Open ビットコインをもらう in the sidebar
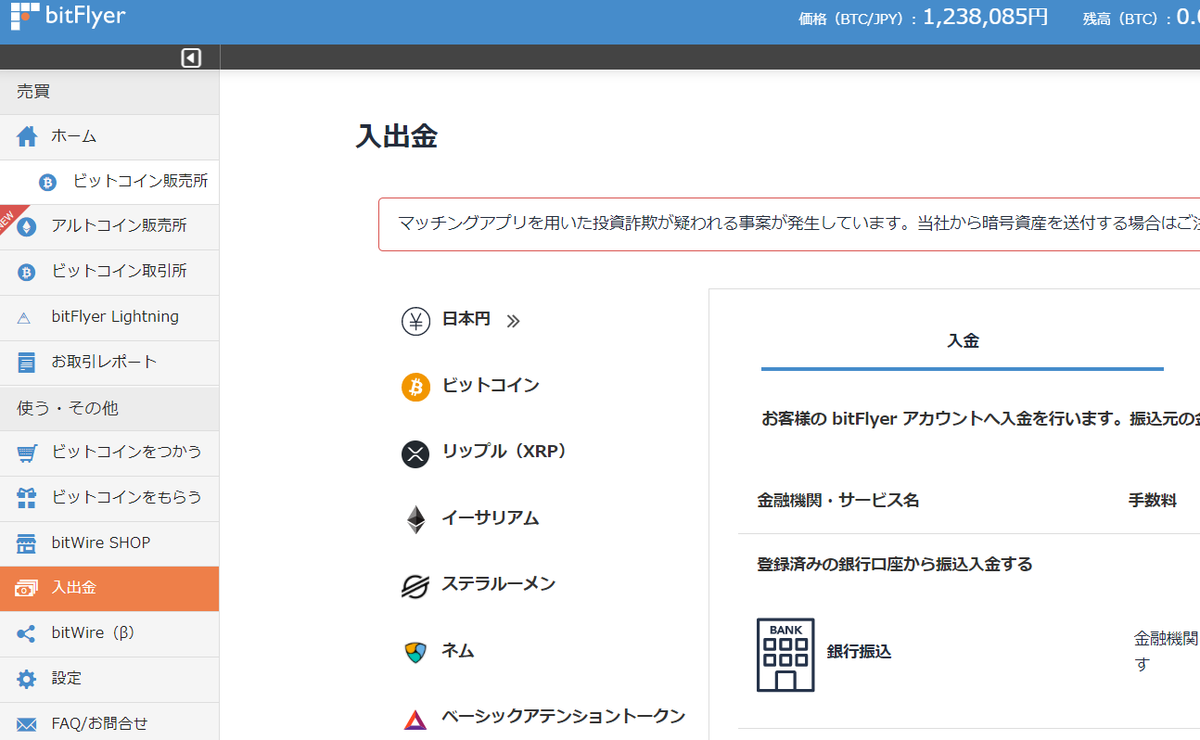The width and height of the screenshot is (1200, 740). point(109,498)
